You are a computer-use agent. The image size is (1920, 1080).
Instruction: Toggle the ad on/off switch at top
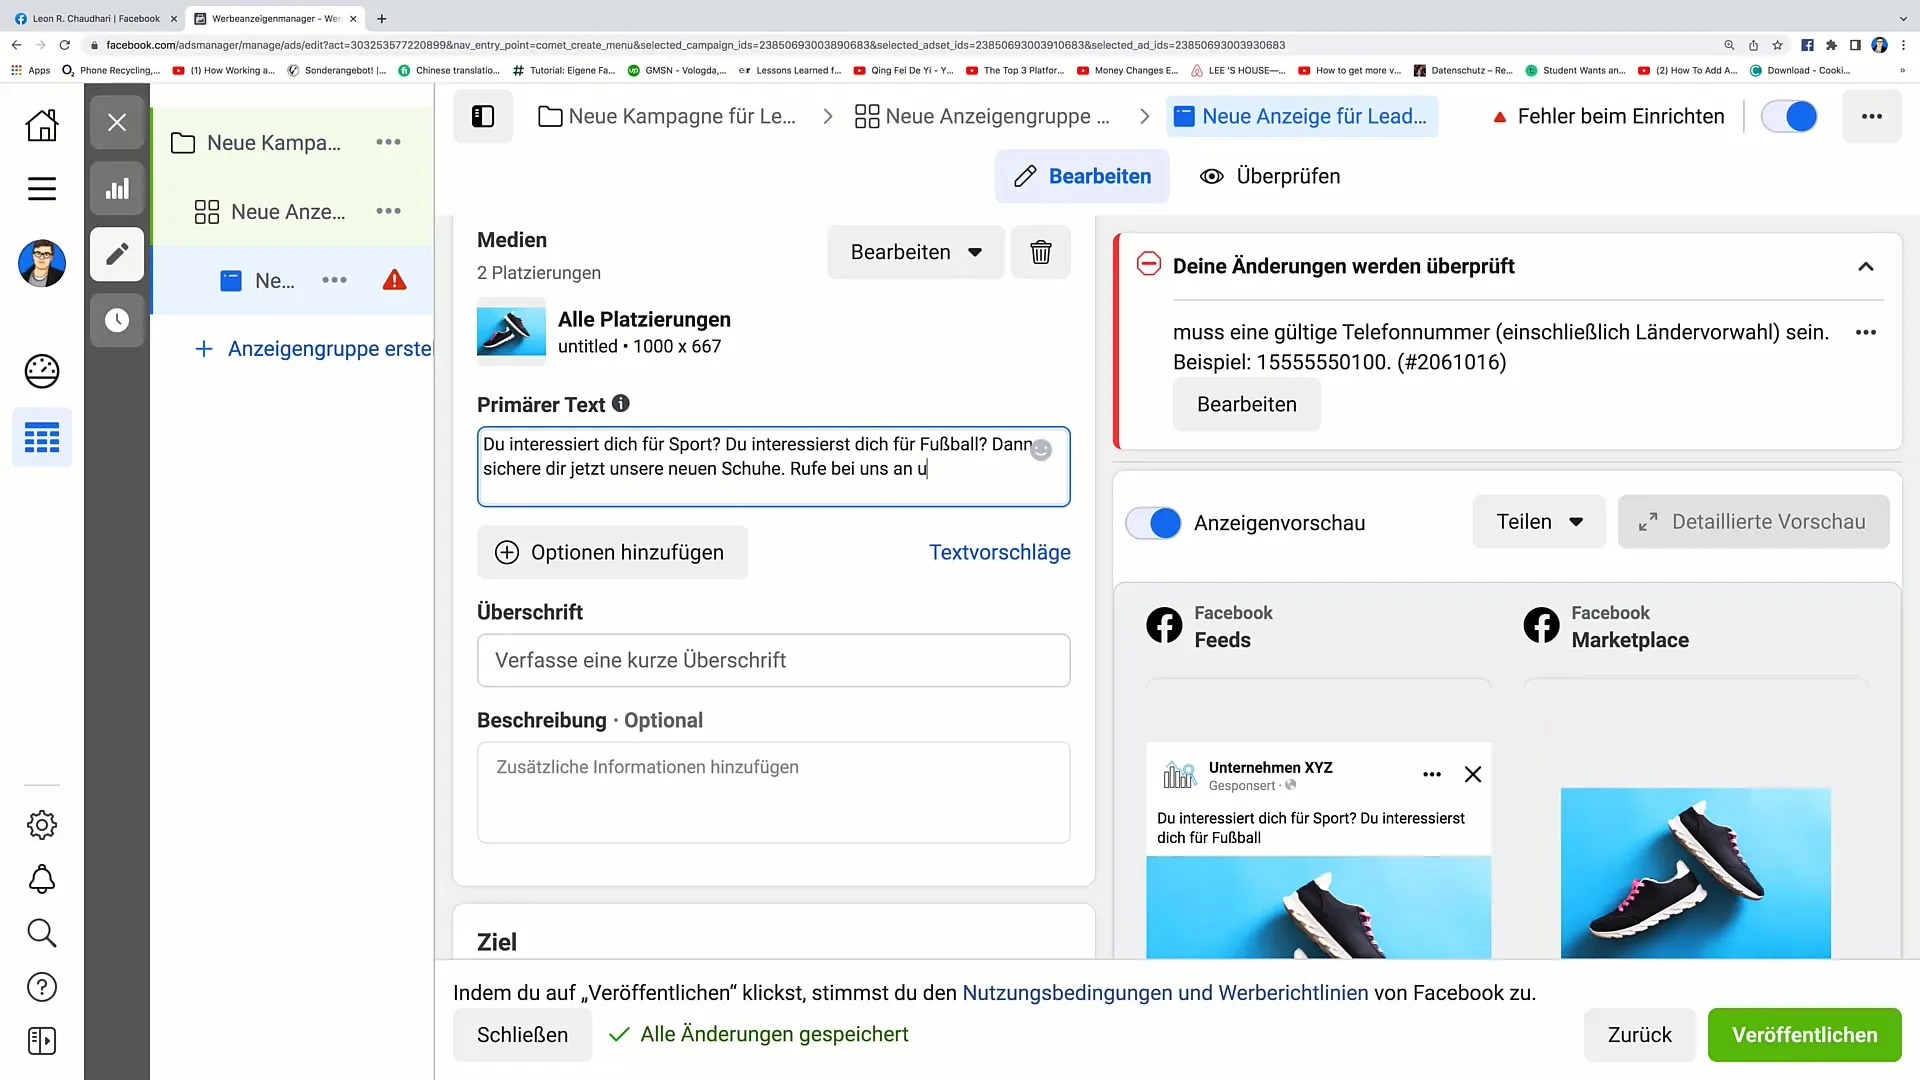[x=1789, y=116]
